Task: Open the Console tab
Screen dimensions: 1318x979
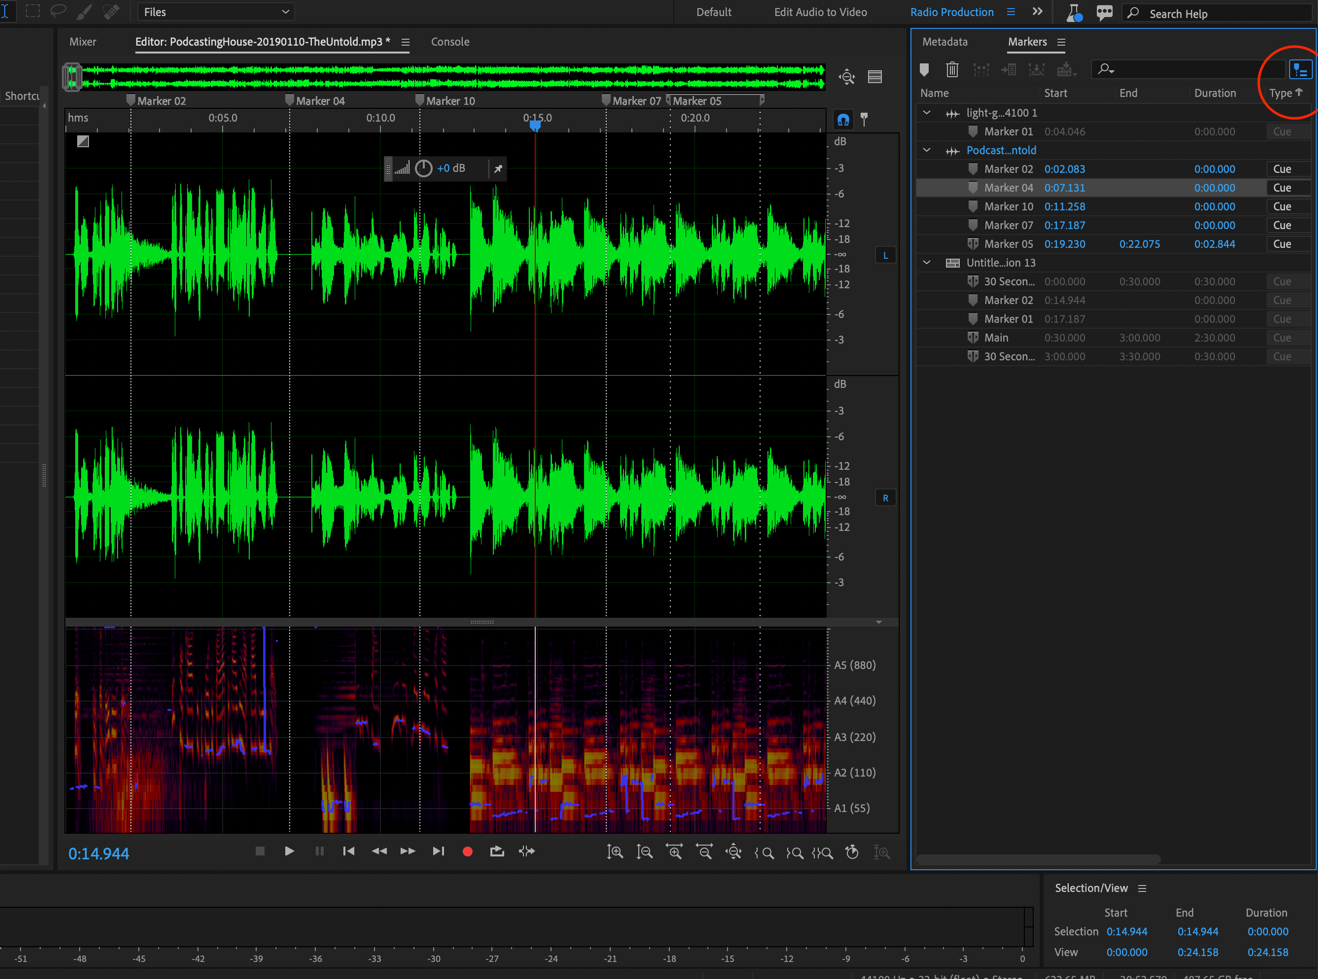Action: click(x=450, y=41)
